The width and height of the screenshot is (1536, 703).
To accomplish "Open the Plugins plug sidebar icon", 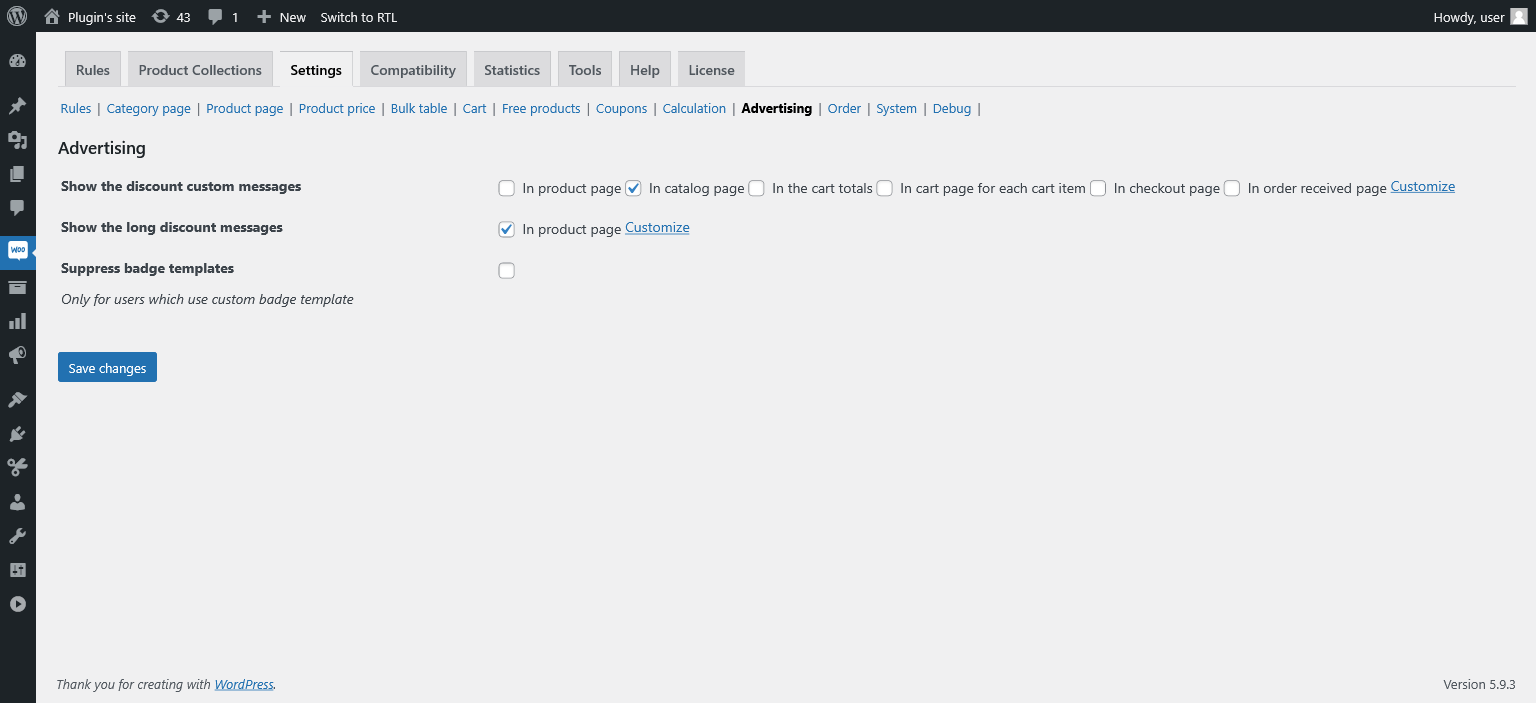I will click(17, 434).
